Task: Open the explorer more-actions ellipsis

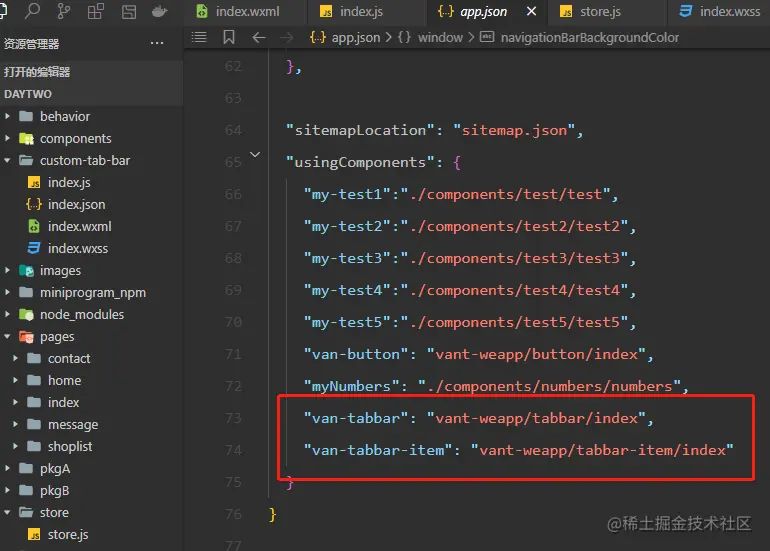Action: click(157, 43)
